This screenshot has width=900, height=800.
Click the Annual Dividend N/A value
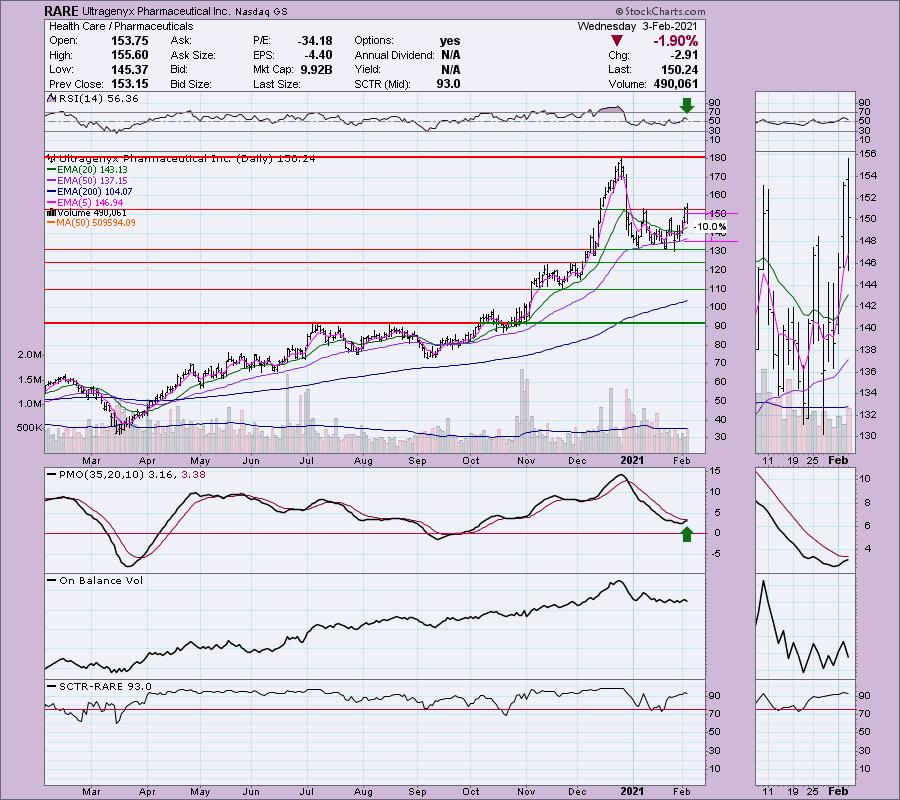tap(451, 55)
